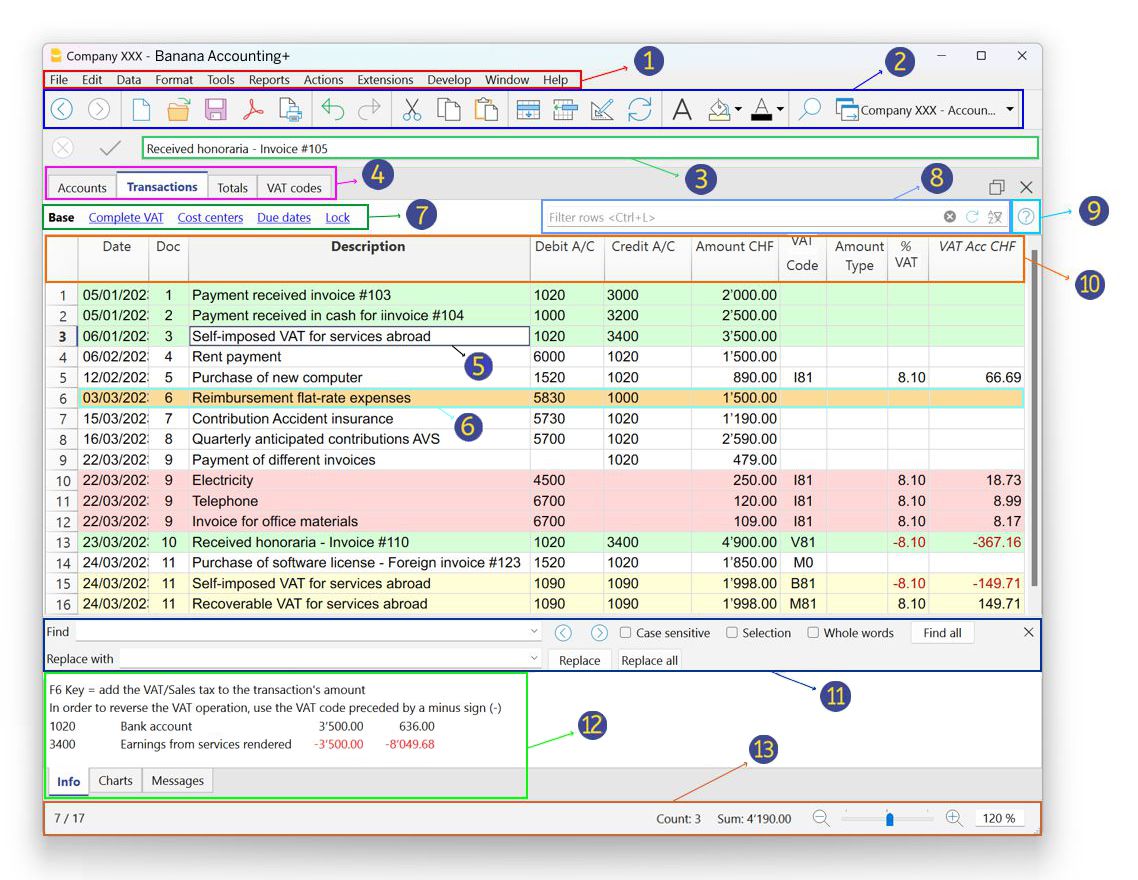Expand the fill color dropdown arrow
Viewport: 1138px width, 880px height.
pyautogui.click(x=738, y=110)
